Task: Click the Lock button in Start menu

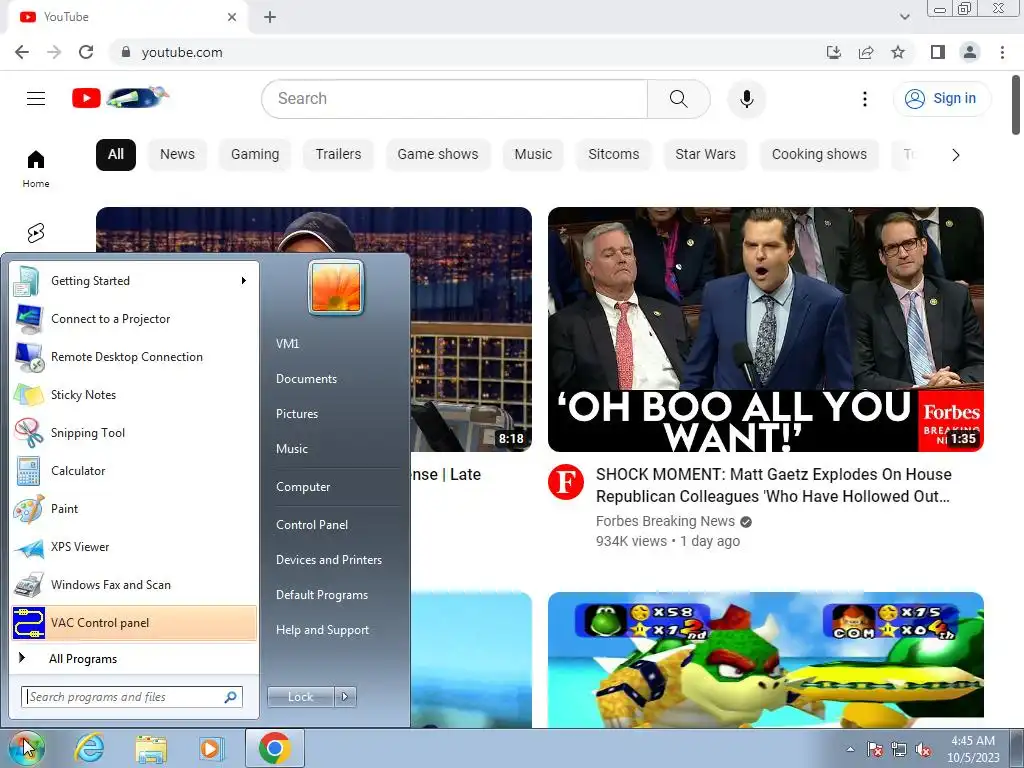Action: coord(300,697)
